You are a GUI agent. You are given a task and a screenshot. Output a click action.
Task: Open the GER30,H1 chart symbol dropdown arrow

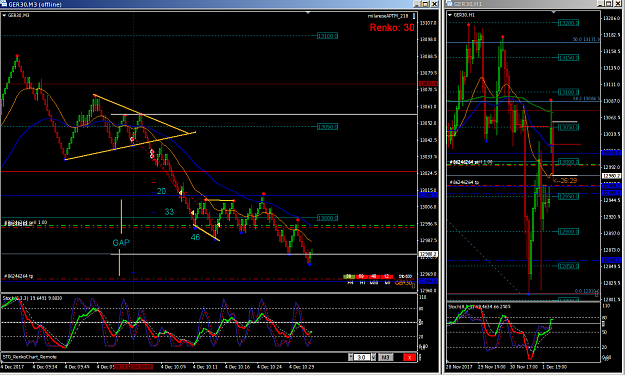(x=450, y=15)
